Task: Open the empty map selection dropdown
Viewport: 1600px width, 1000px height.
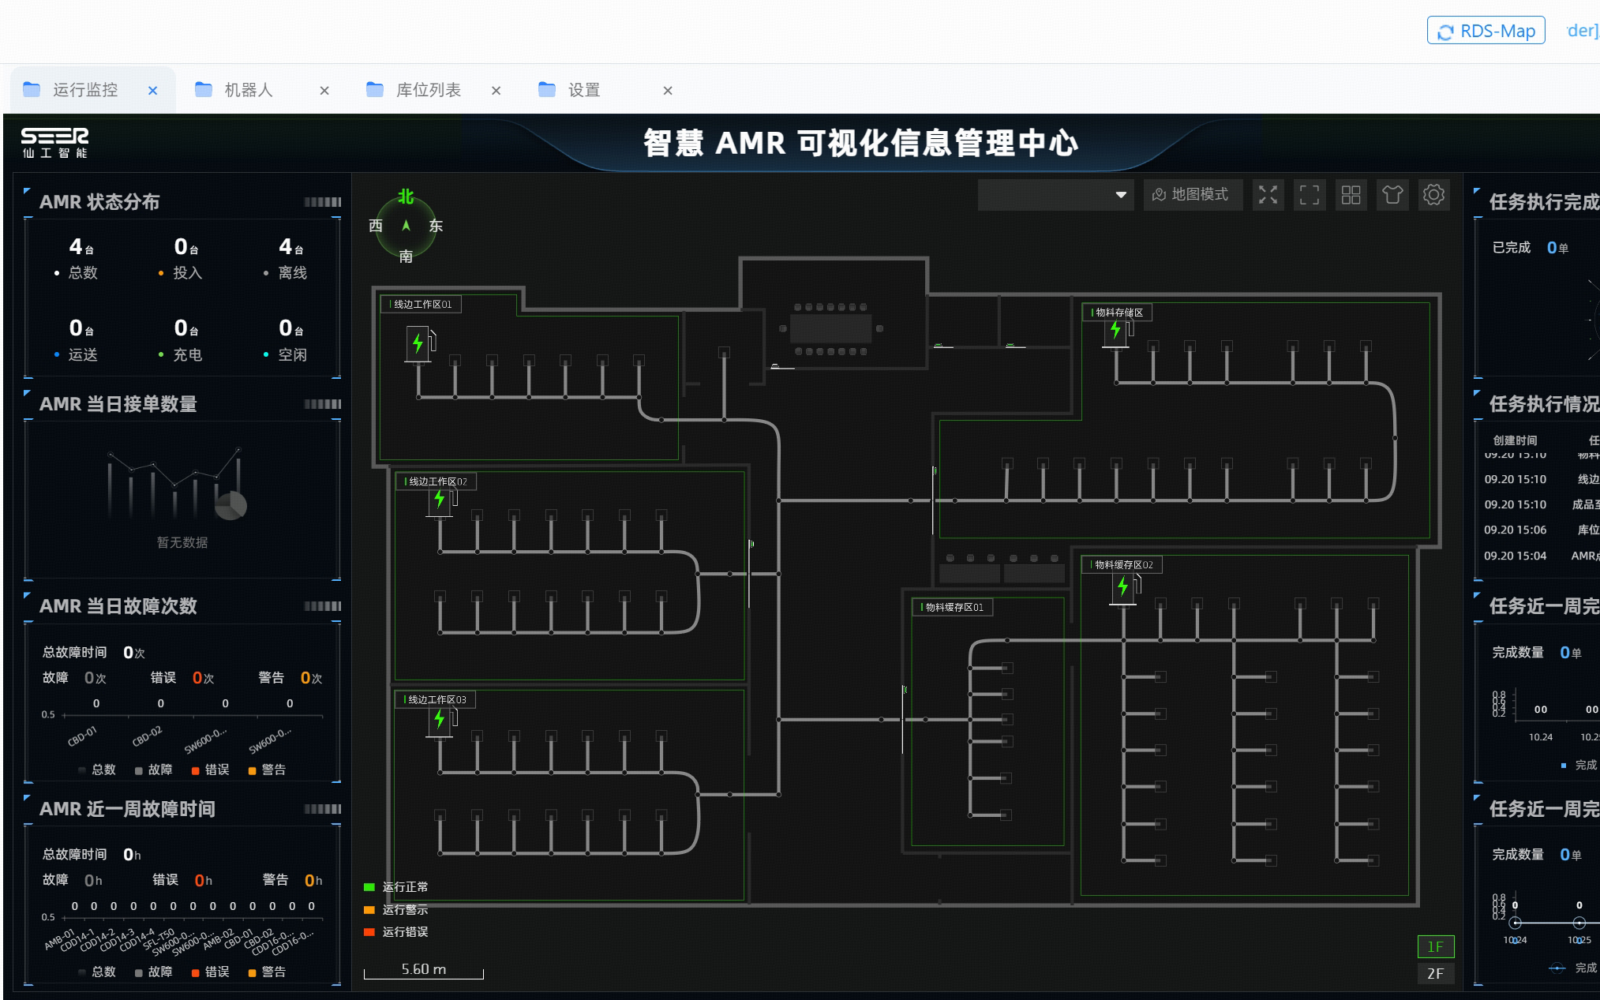Action: [1056, 195]
